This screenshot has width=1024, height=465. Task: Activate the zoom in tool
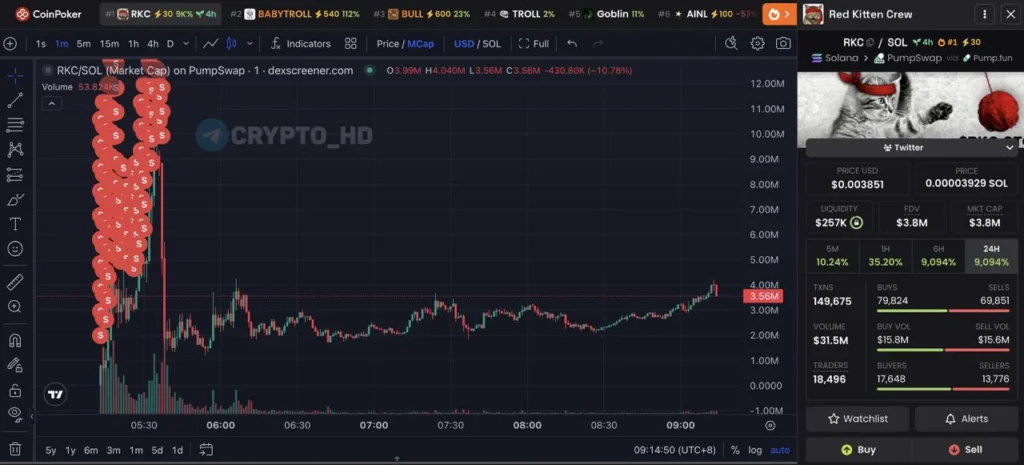[x=16, y=307]
